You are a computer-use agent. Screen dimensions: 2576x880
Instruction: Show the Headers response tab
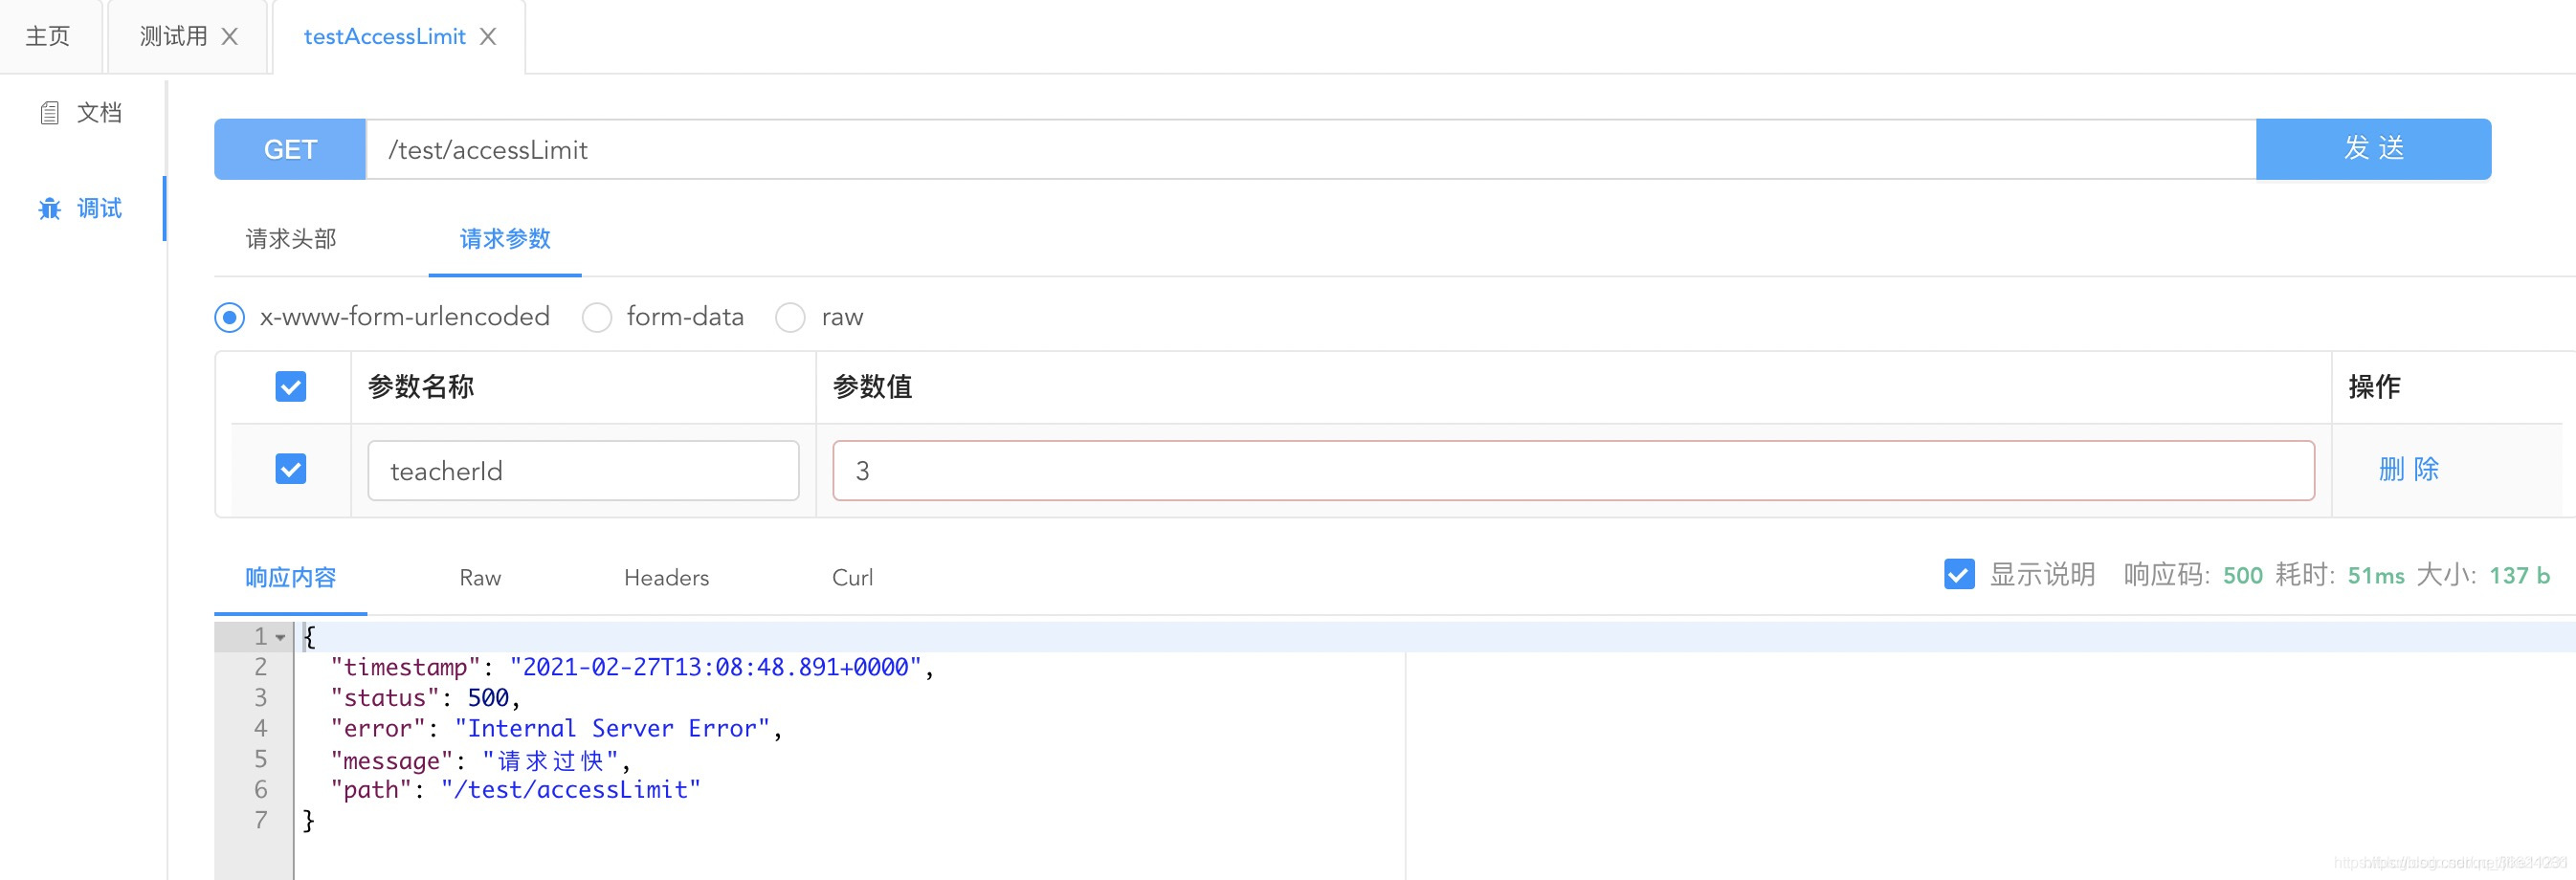tap(666, 578)
